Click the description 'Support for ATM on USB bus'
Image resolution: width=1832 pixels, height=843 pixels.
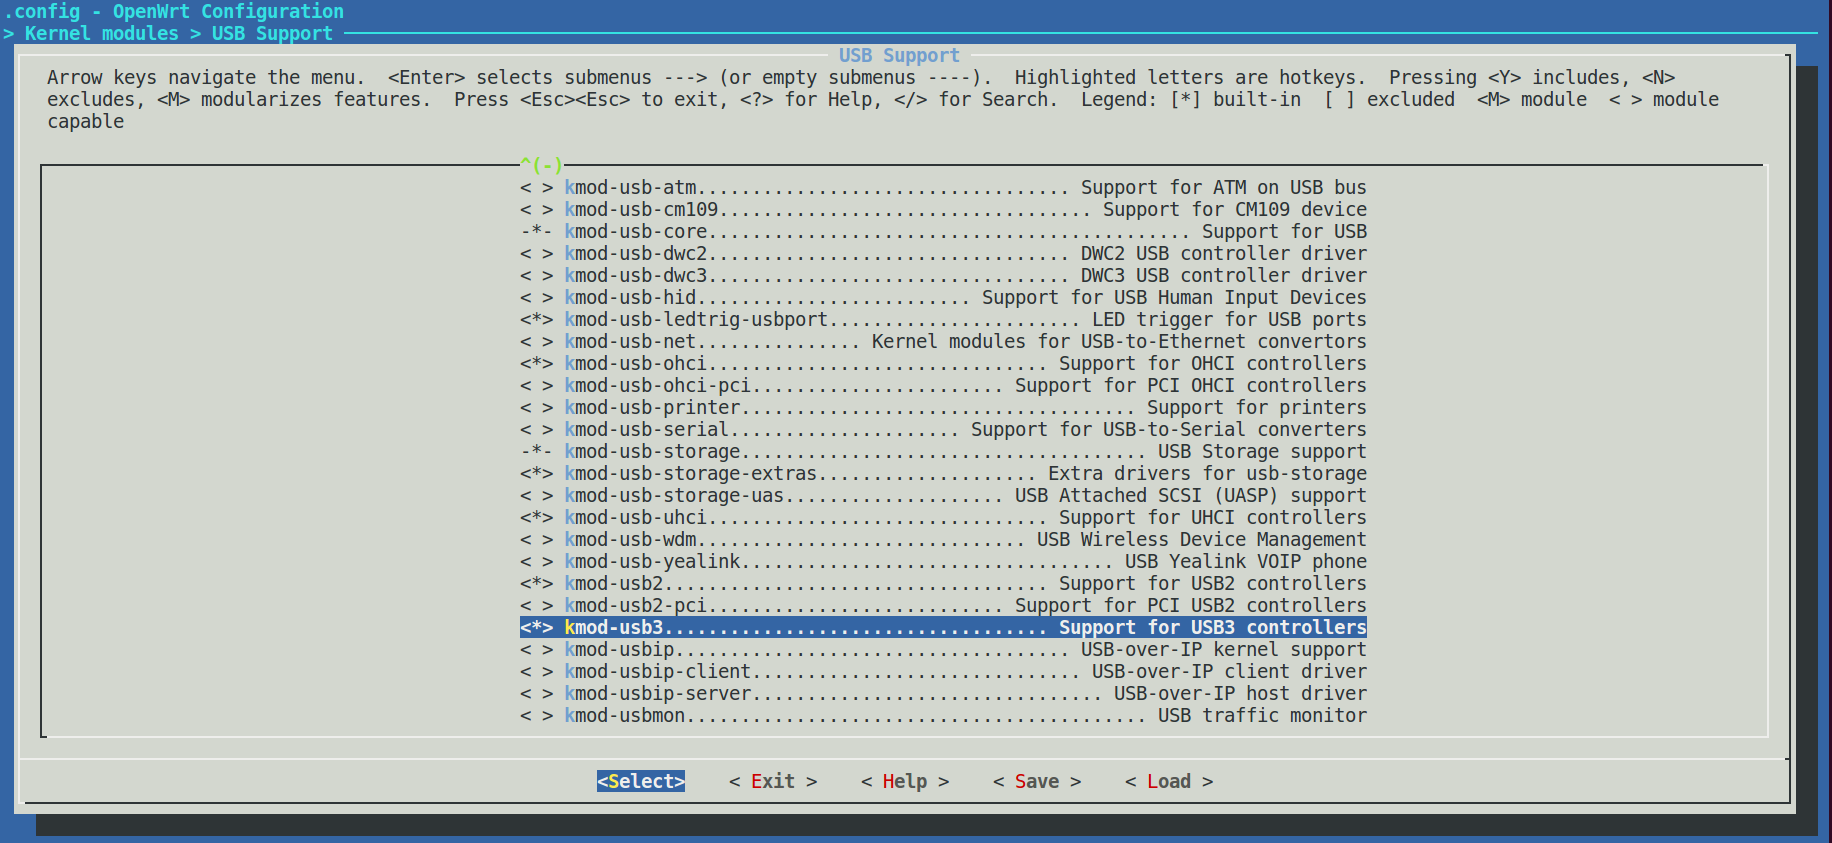(x=1224, y=188)
